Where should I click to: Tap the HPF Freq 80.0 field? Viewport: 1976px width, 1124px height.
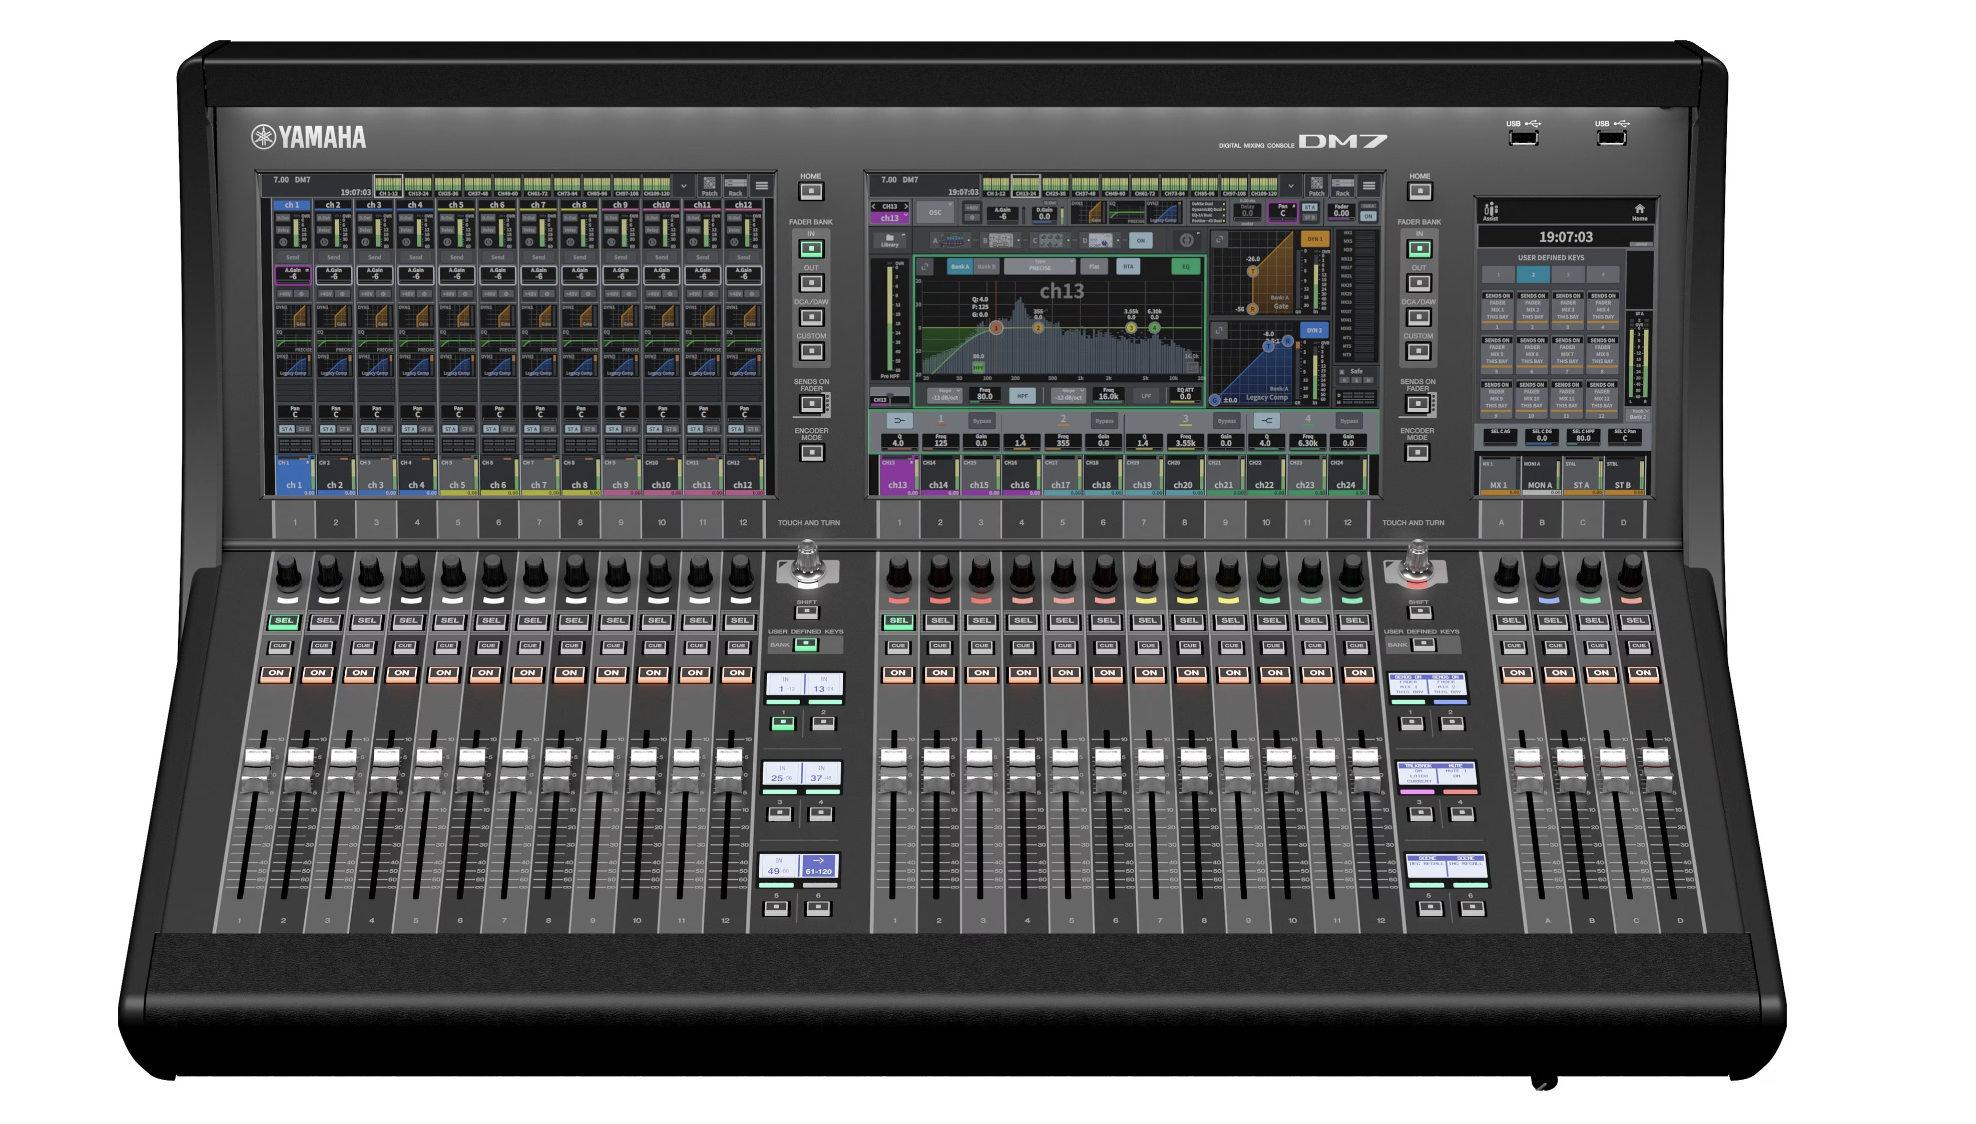coord(985,395)
